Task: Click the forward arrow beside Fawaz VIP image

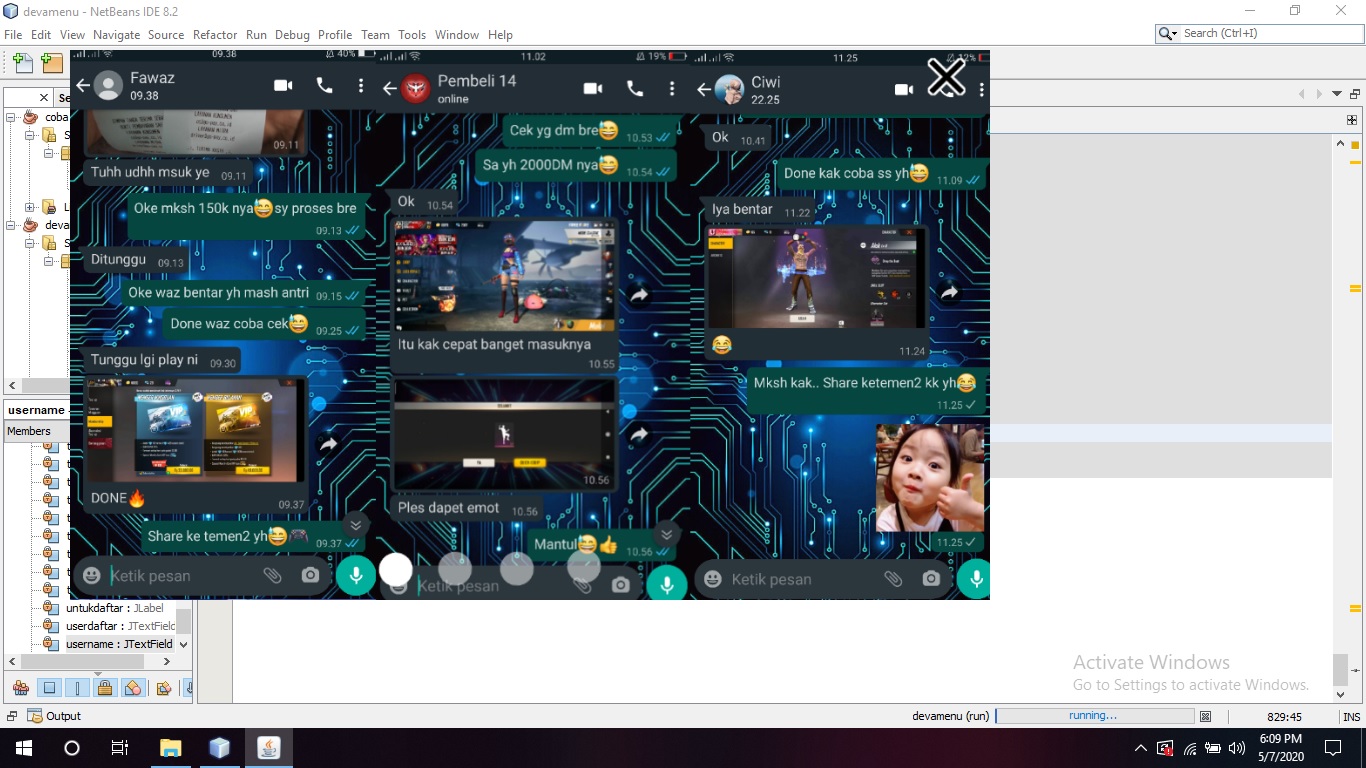Action: [x=327, y=444]
